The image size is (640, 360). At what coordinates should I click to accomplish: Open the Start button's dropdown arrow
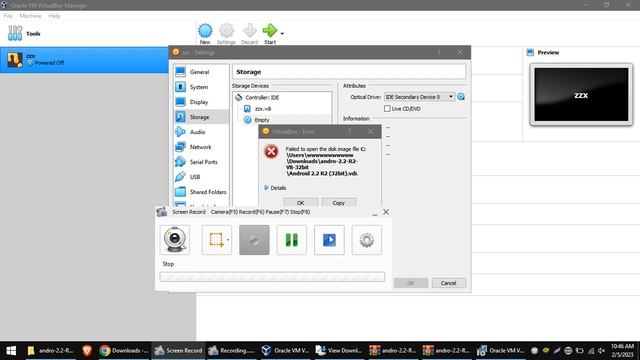coord(282,34)
